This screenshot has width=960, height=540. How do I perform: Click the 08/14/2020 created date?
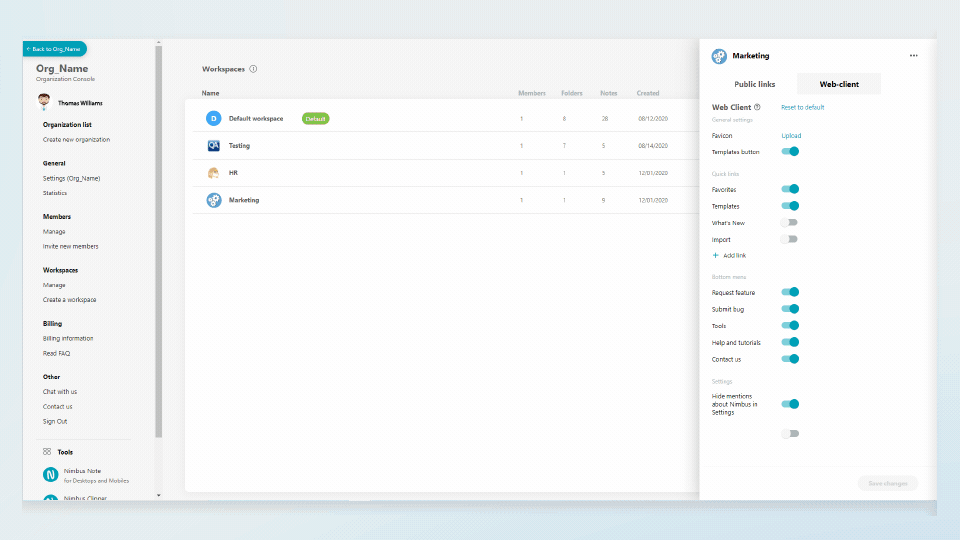click(653, 146)
